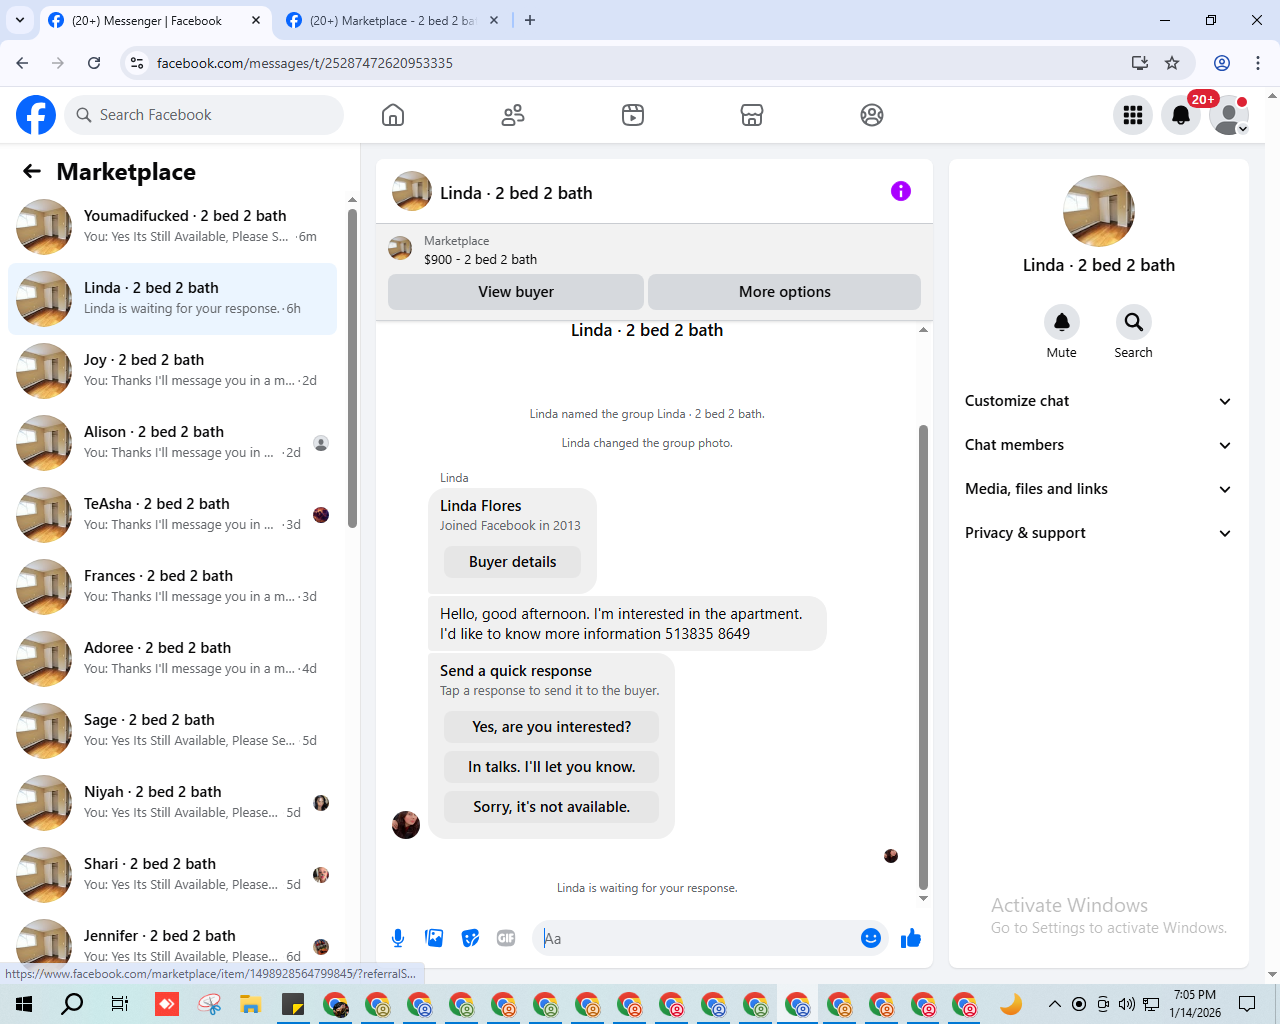Open the Facebook menu grid icon
The height and width of the screenshot is (1024, 1280).
pos(1133,115)
